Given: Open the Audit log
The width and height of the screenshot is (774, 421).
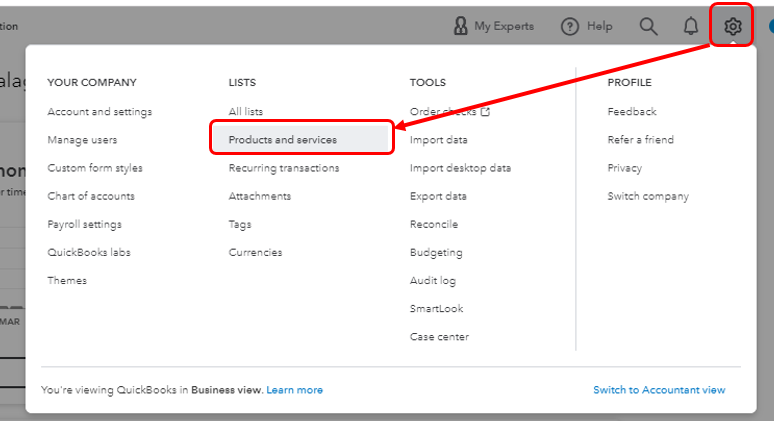Looking at the screenshot, I should 433,281.
